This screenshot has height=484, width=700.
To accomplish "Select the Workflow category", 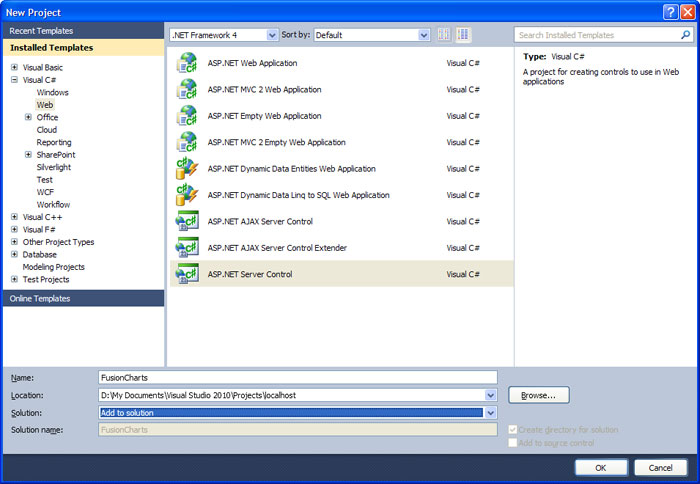I will [53, 204].
